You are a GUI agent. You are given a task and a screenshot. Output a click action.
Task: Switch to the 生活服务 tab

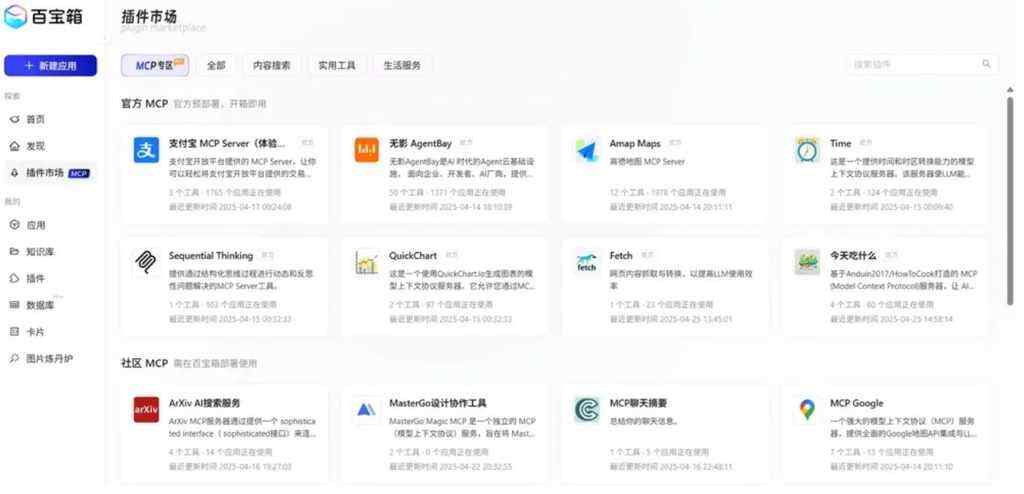(402, 65)
